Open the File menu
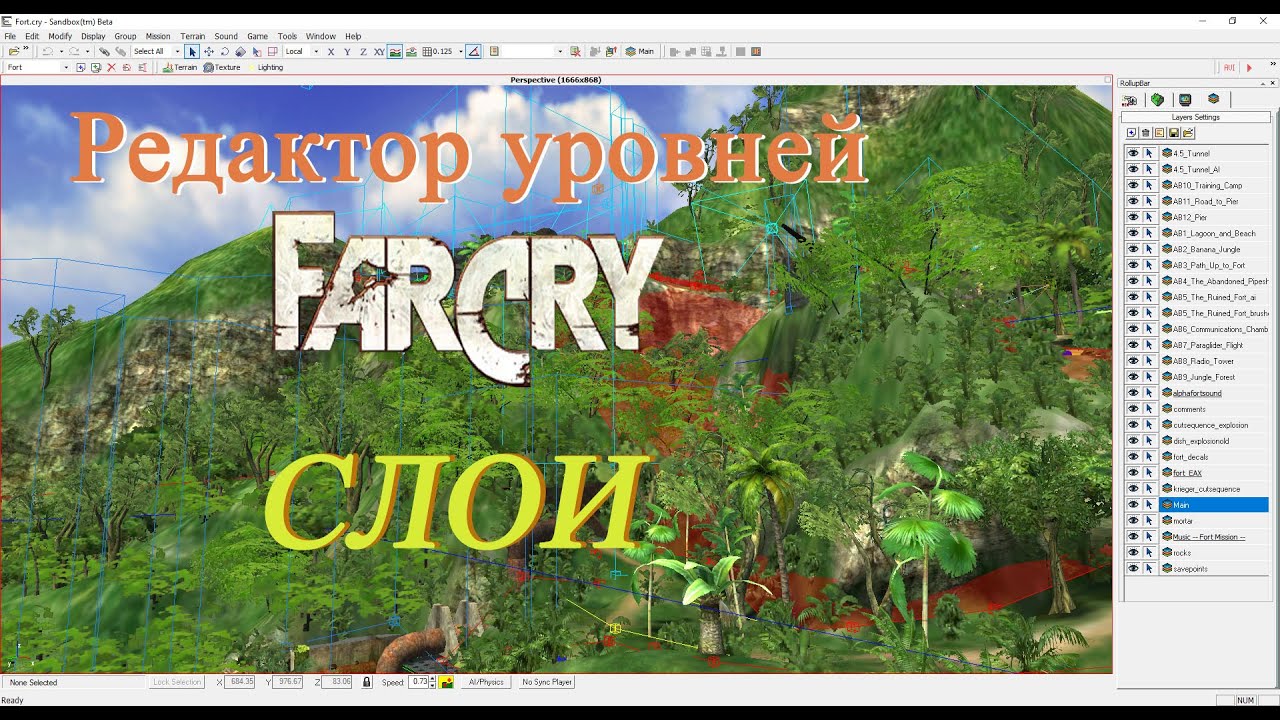 (10, 36)
